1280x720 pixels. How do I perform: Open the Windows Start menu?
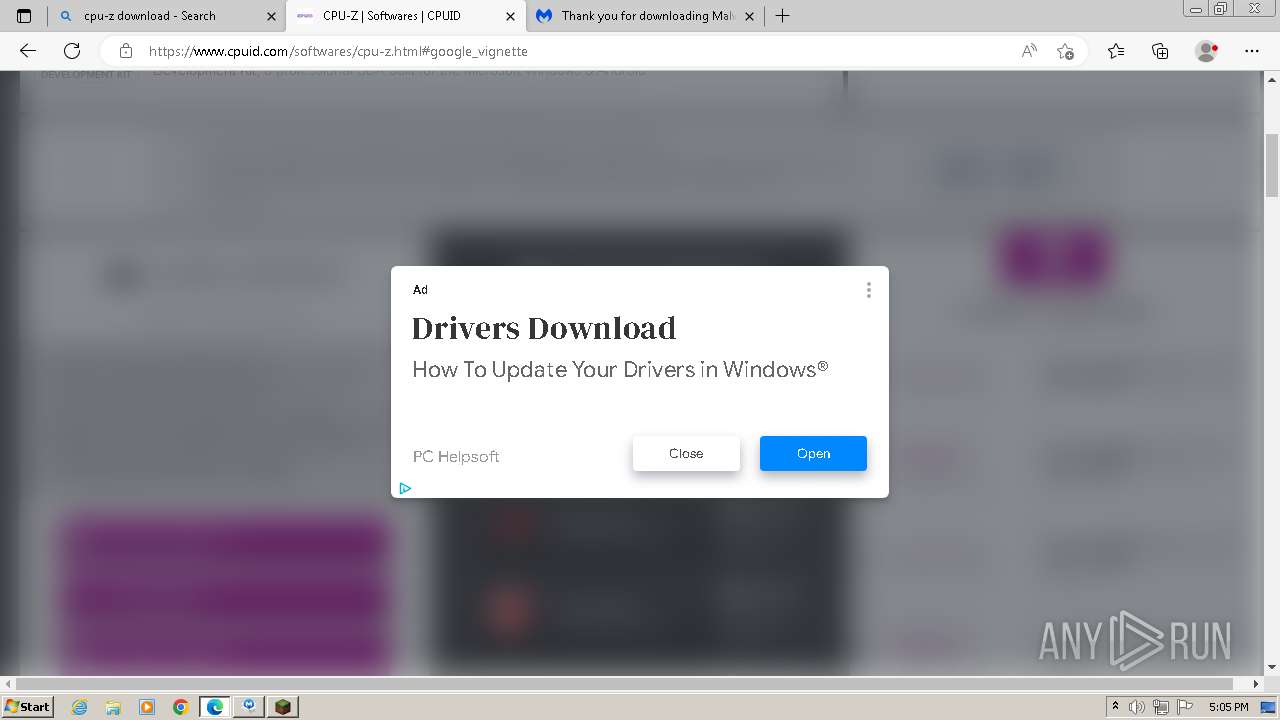coord(27,706)
